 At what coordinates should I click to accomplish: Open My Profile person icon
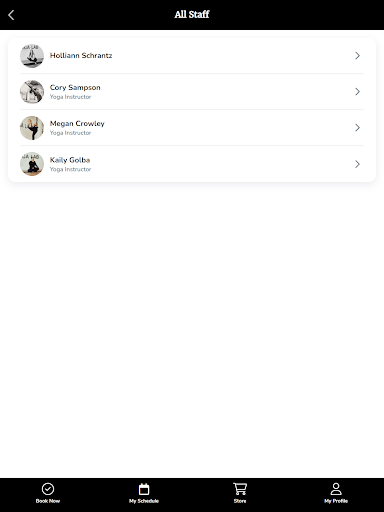click(x=336, y=489)
